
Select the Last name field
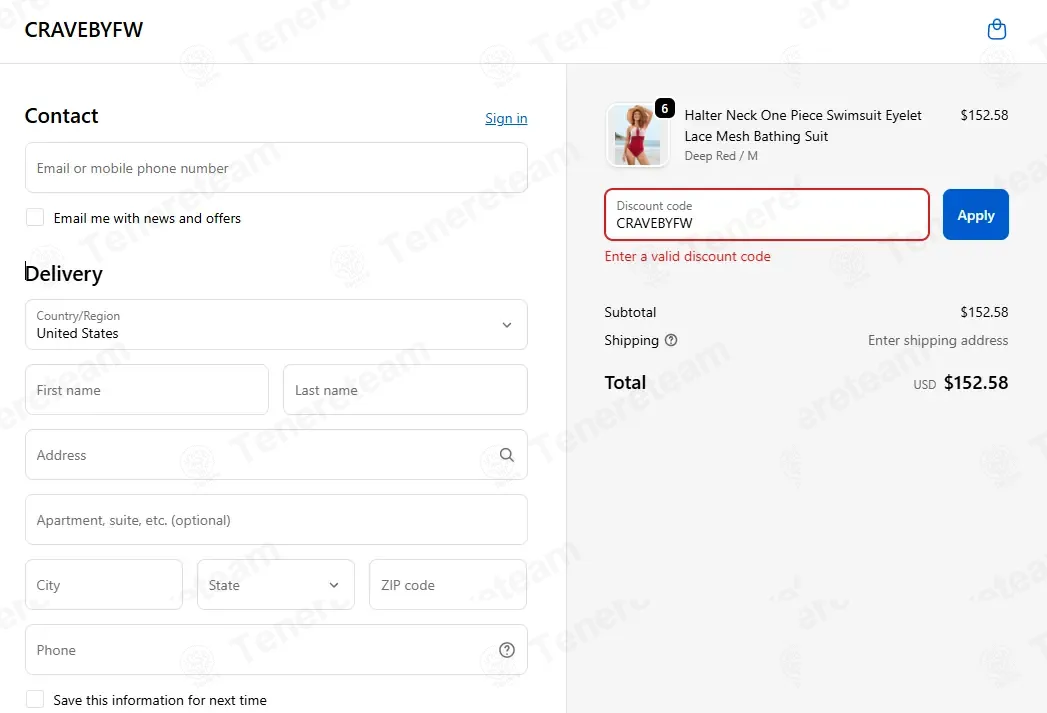click(x=405, y=389)
